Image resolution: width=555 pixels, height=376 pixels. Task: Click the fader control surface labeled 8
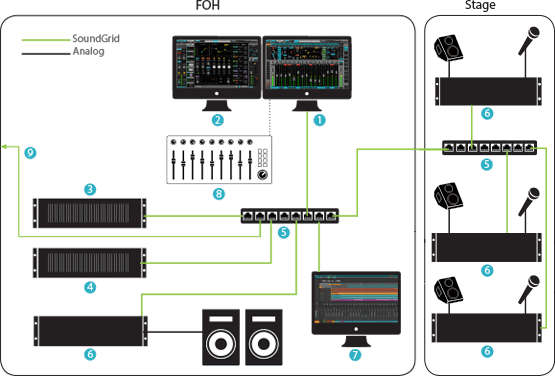219,160
